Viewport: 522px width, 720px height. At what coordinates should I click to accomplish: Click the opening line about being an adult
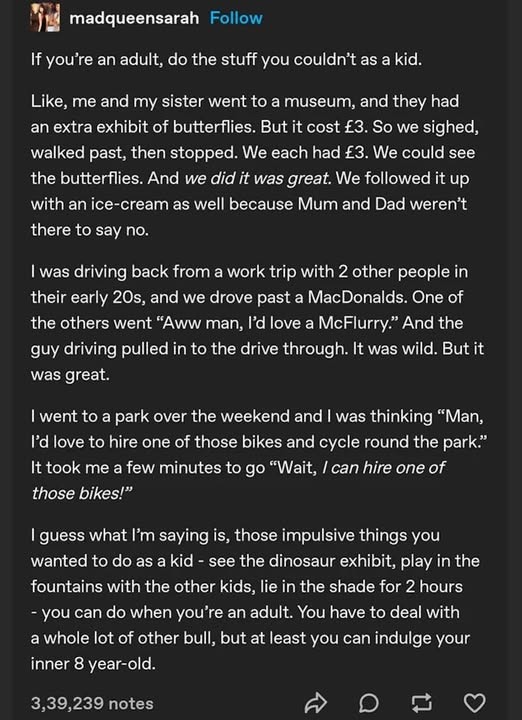[226, 60]
